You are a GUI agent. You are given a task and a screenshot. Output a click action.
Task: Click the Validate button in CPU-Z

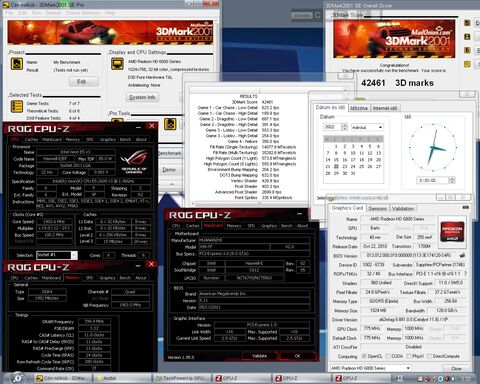(259, 356)
